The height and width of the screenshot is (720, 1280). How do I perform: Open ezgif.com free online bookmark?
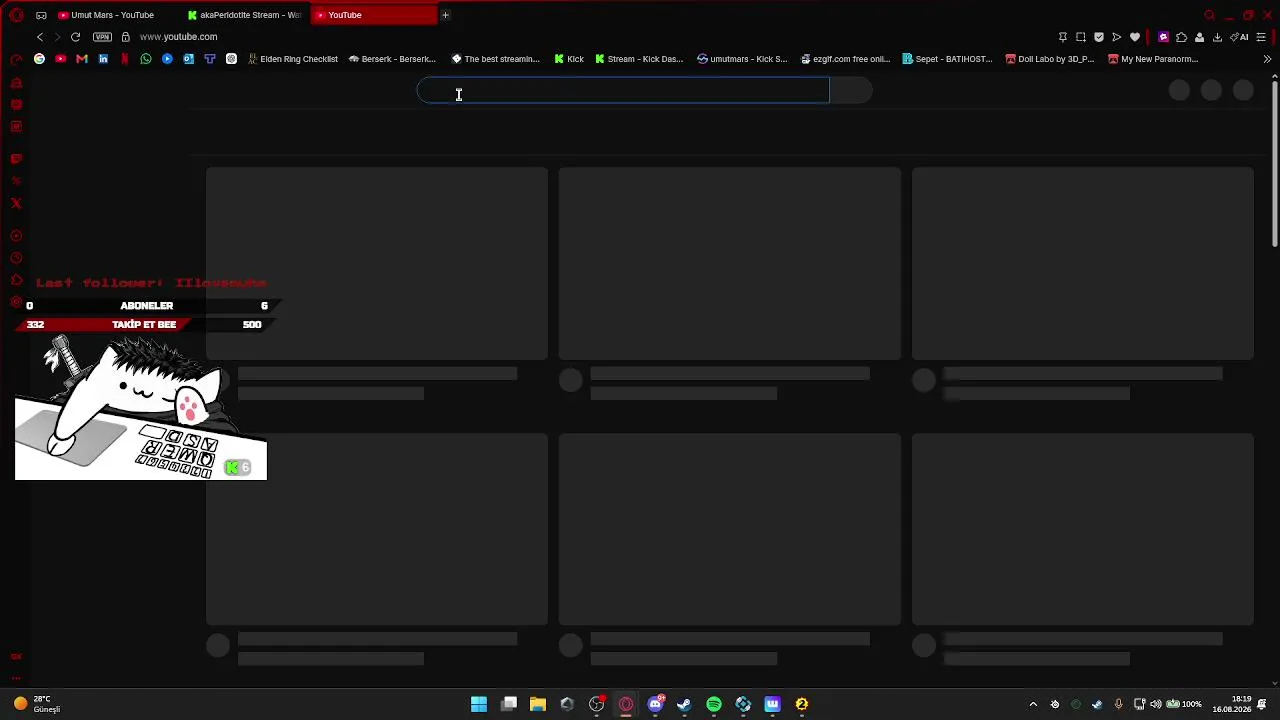click(845, 59)
